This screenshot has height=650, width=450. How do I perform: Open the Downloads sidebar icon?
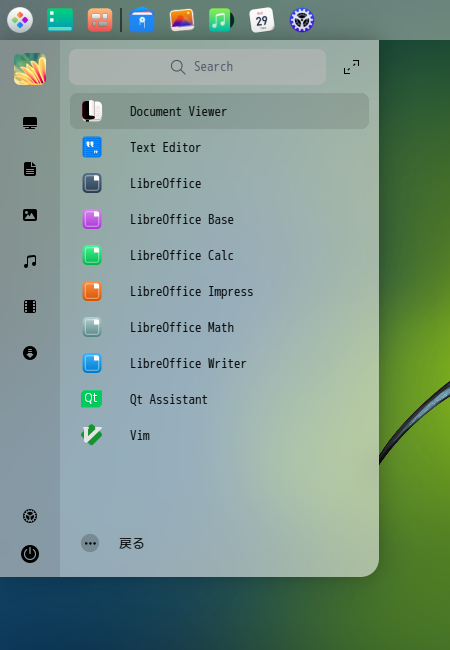(30, 353)
